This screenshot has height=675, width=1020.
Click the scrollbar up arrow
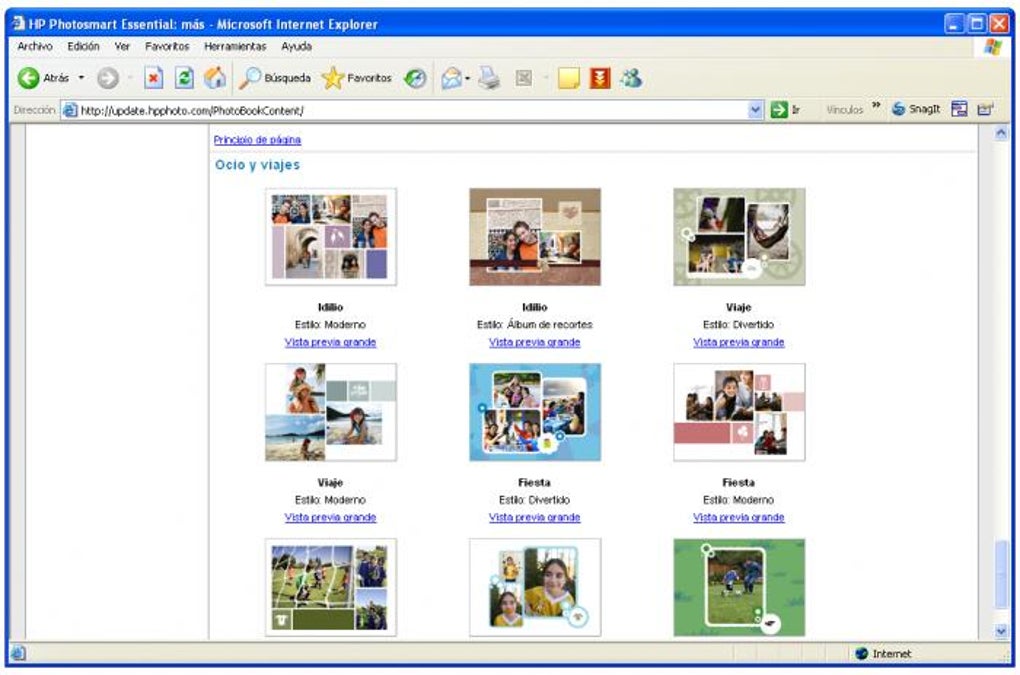pos(1001,133)
